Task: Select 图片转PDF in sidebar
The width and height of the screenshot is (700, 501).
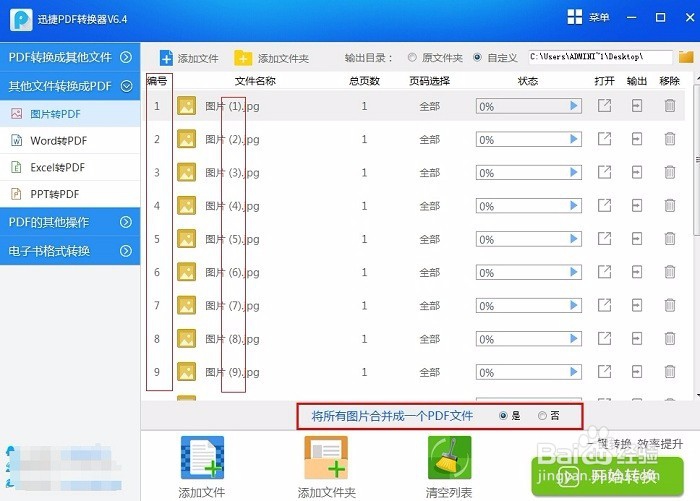Action: click(70, 114)
